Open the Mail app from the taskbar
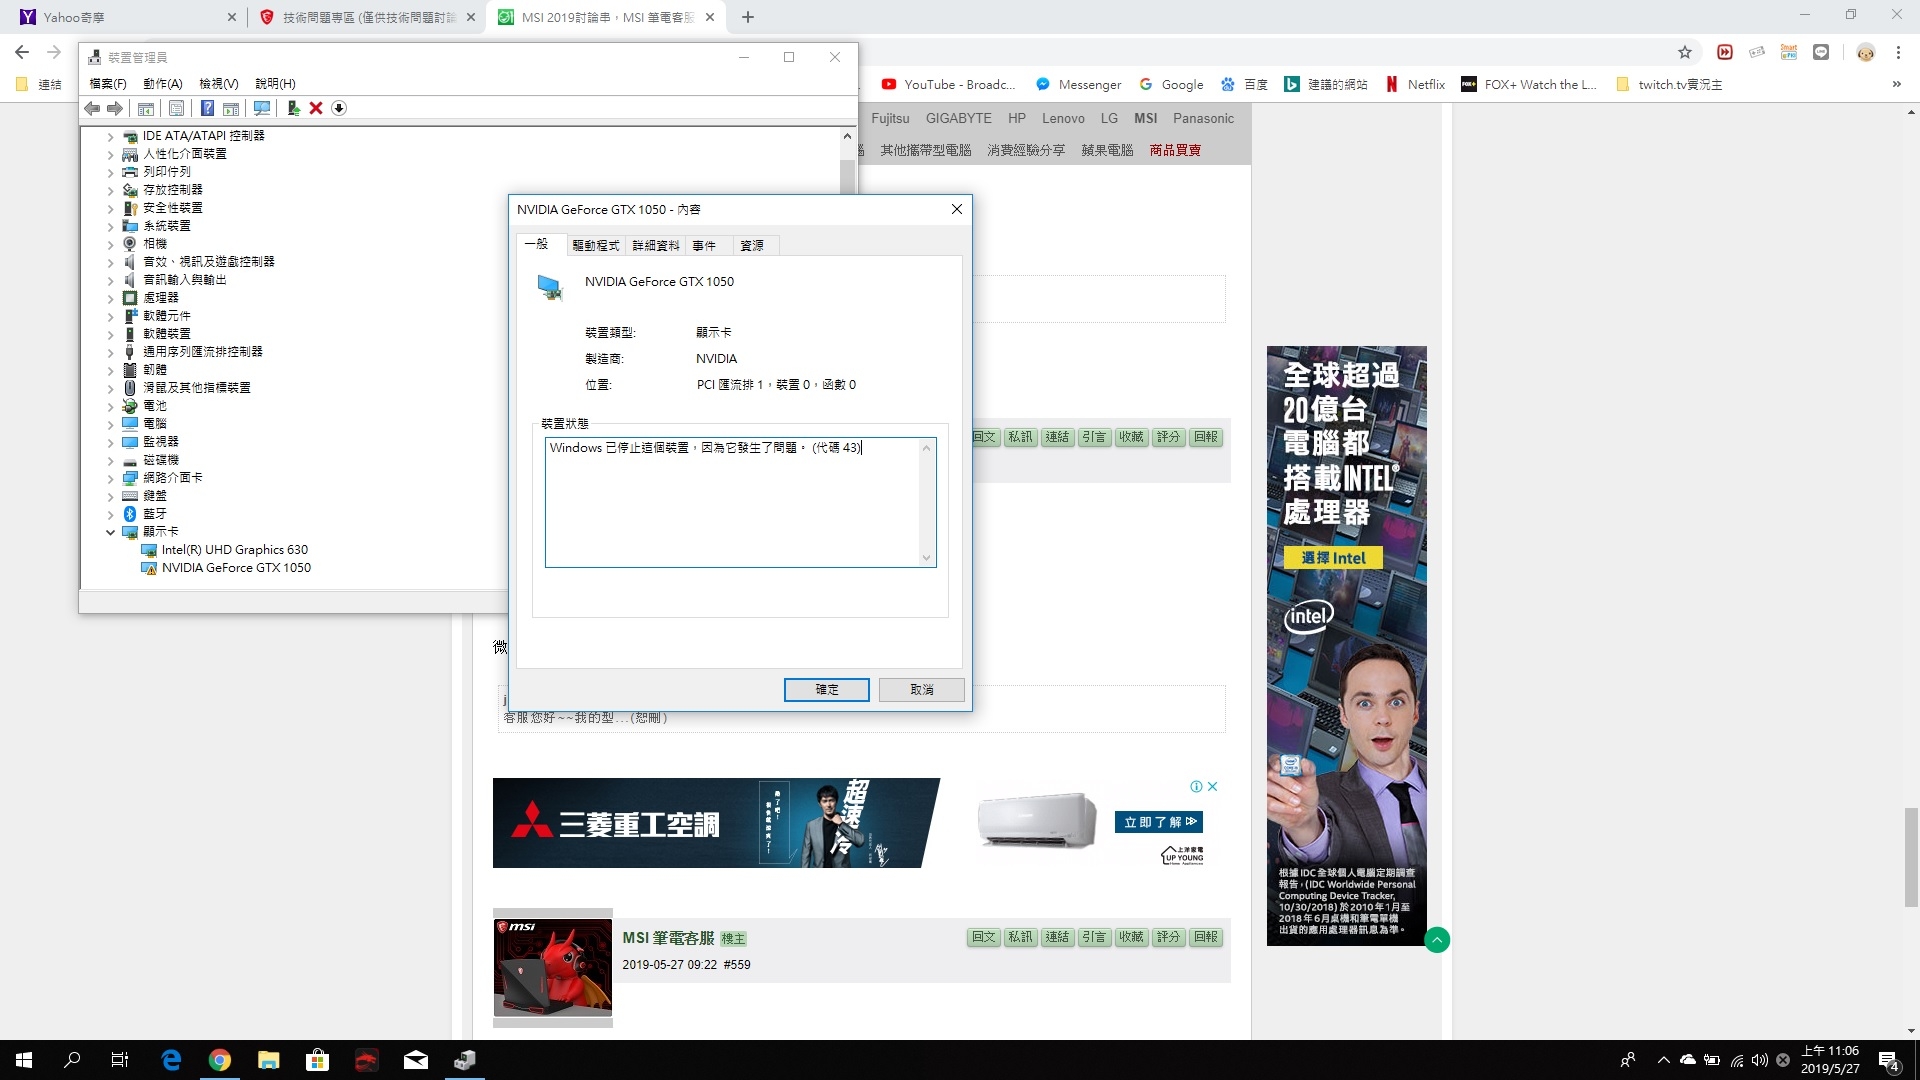 coord(416,1060)
